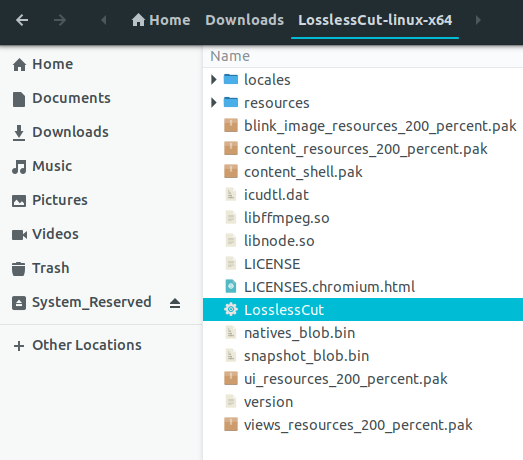The width and height of the screenshot is (523, 460).
Task: Sort files by Name column header
Action: click(230, 56)
